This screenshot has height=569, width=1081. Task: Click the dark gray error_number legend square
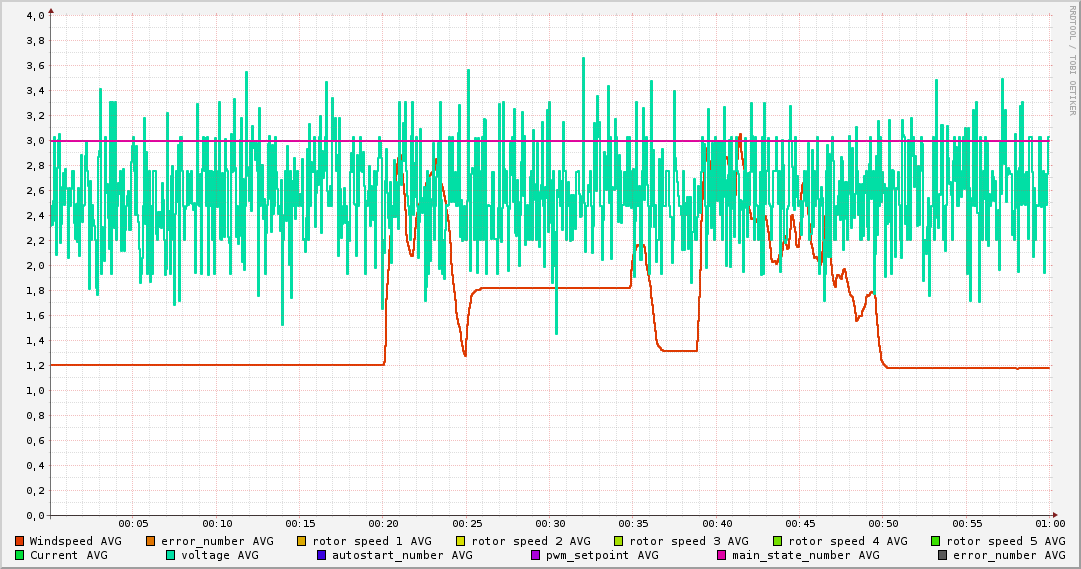point(942,555)
